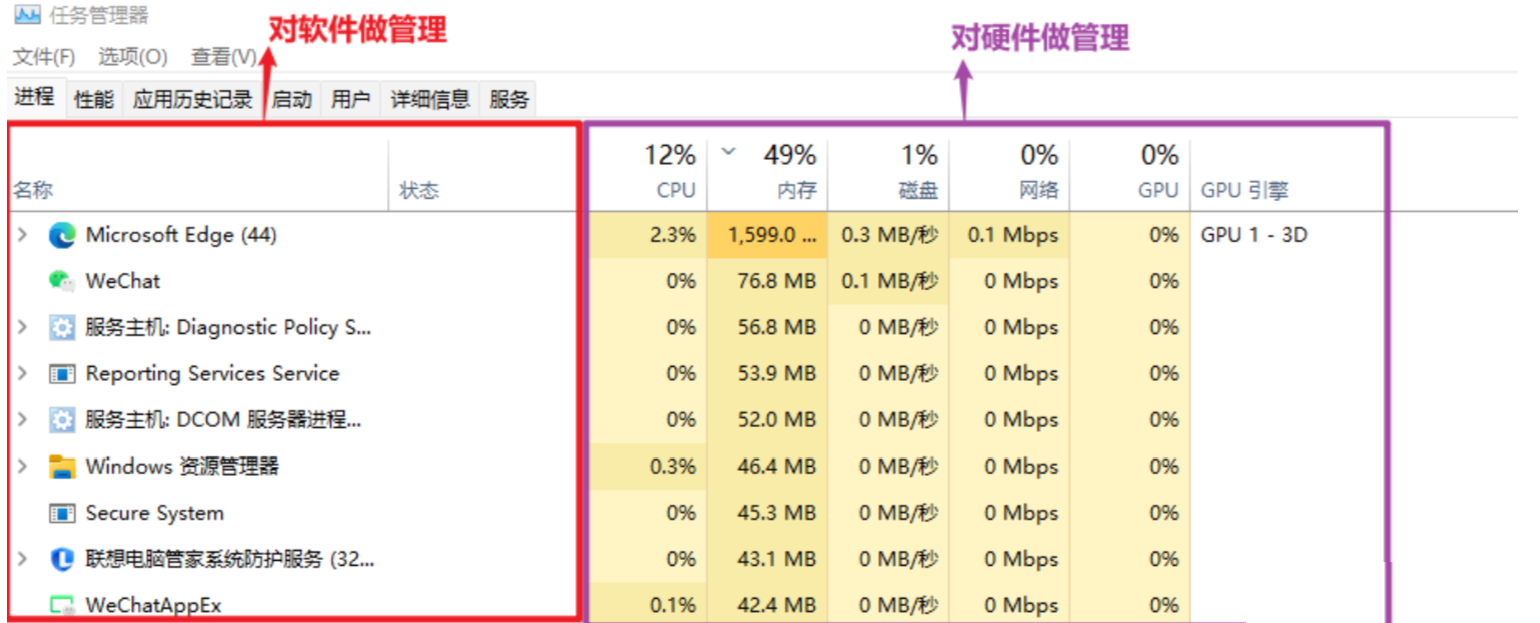
Task: Switch to the 服务 tab
Action: [x=509, y=99]
